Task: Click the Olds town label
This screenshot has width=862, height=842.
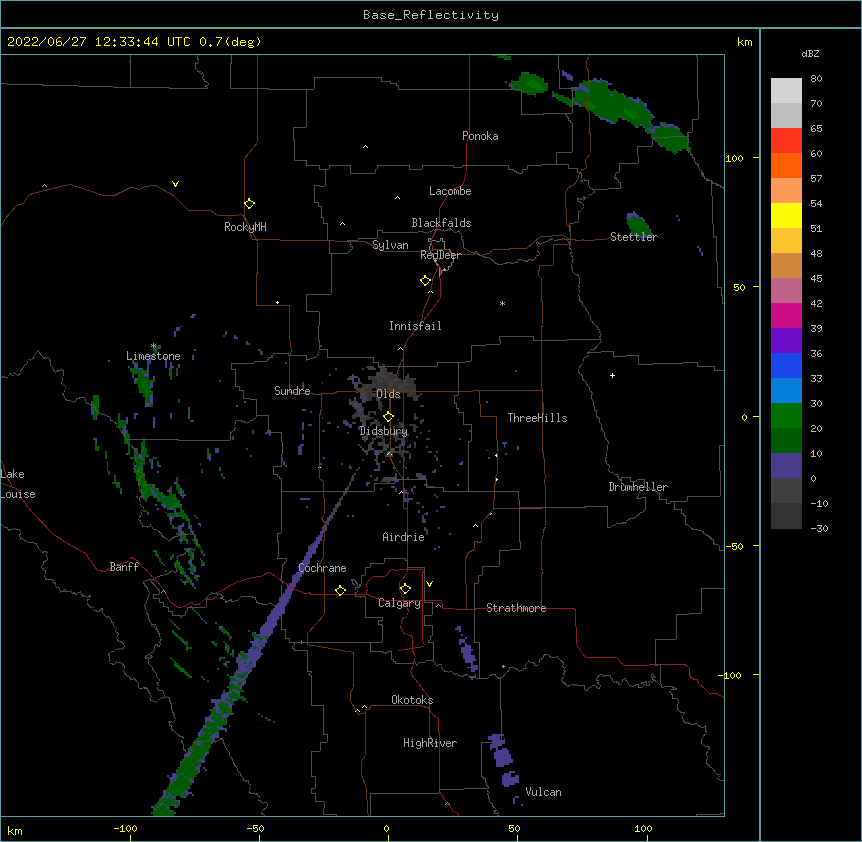Action: [388, 394]
